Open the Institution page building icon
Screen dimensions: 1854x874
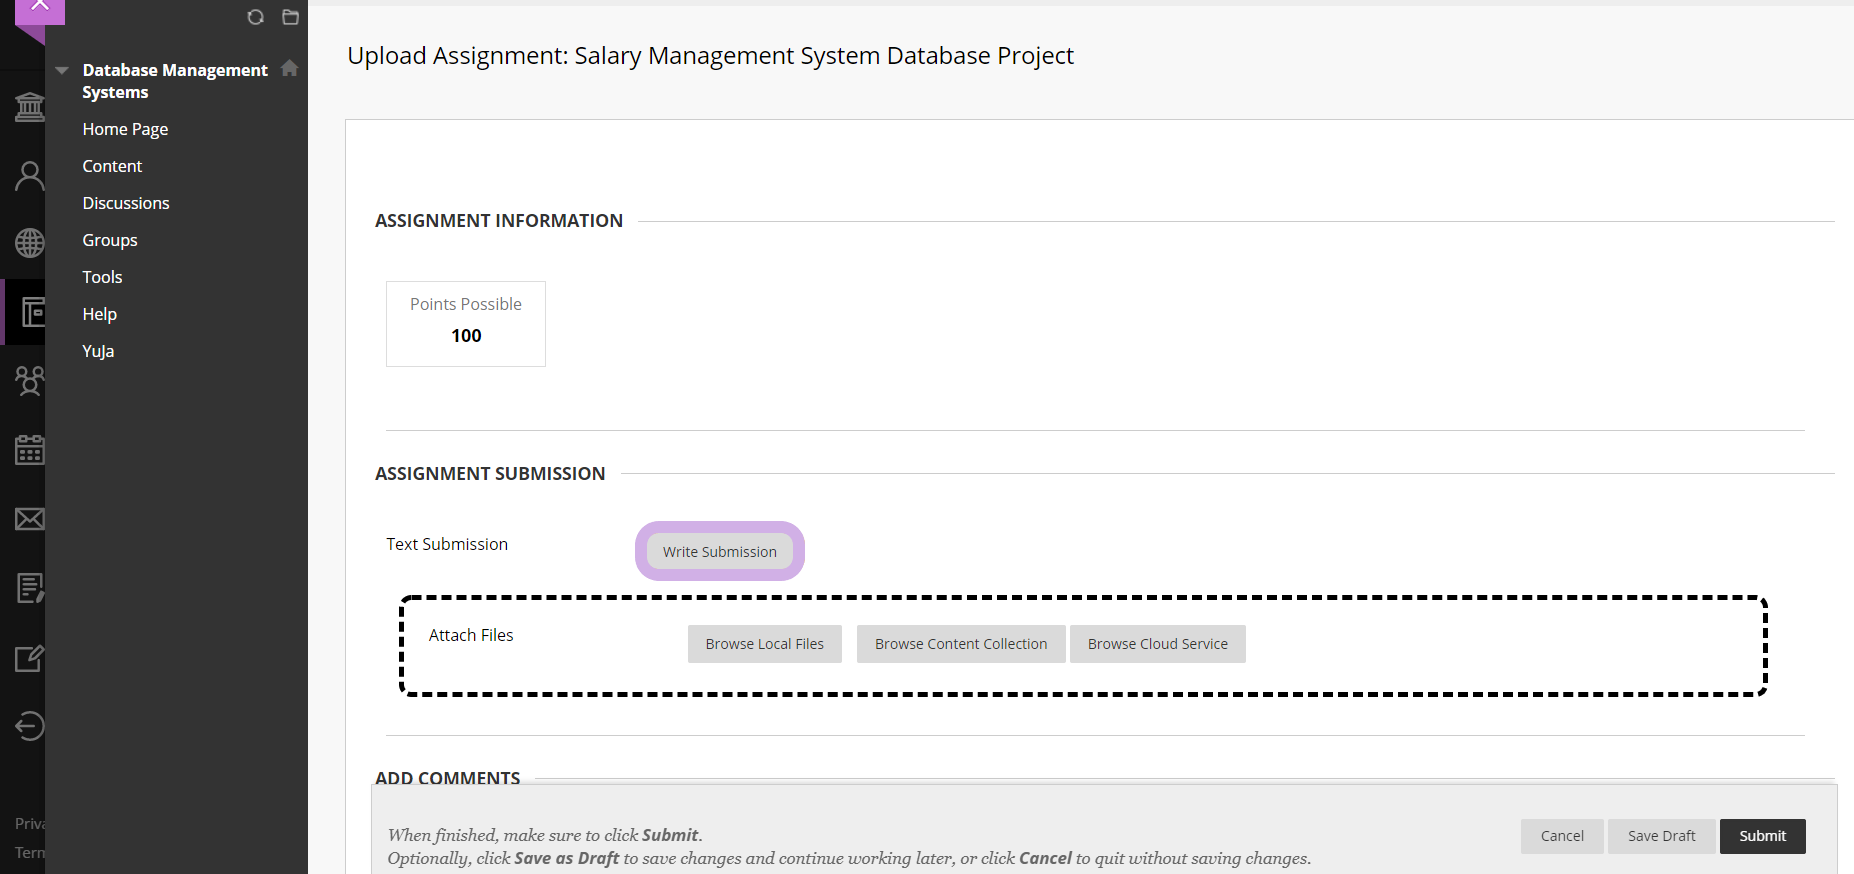click(x=29, y=106)
